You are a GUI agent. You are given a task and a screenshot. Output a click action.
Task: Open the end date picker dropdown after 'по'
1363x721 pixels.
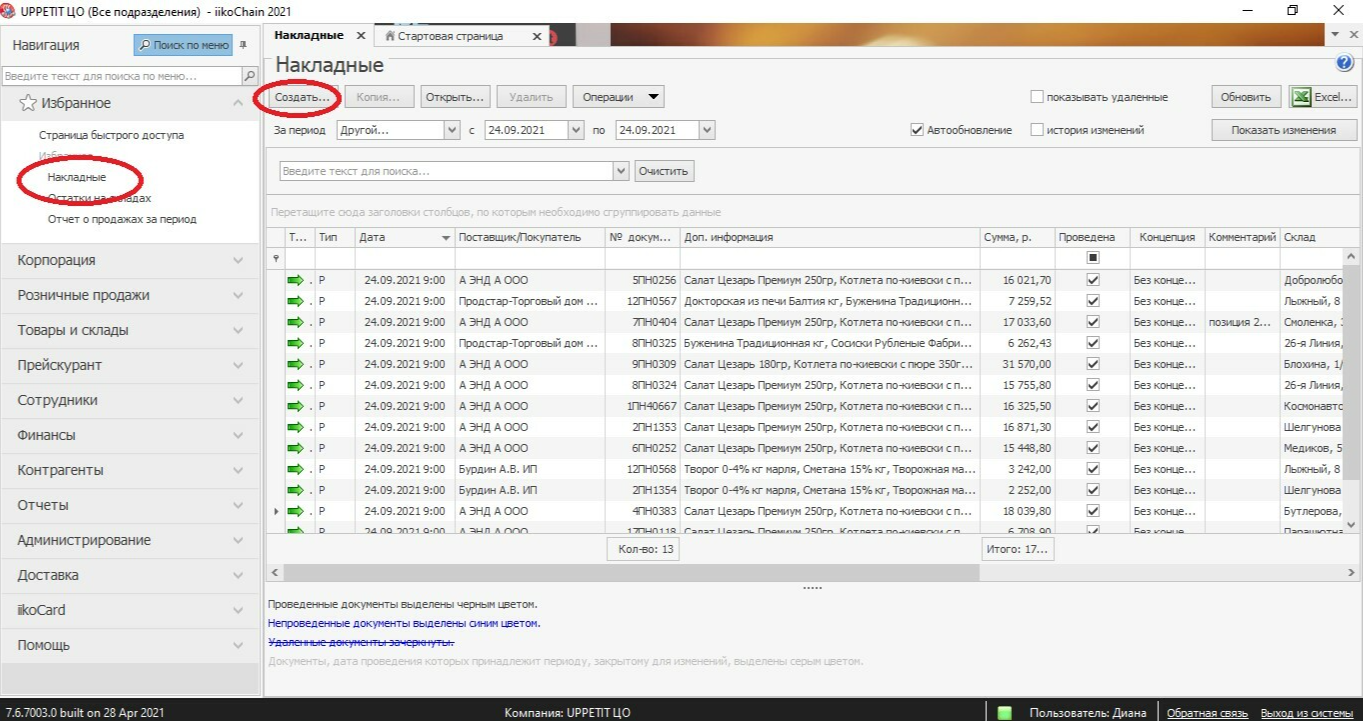click(x=707, y=130)
